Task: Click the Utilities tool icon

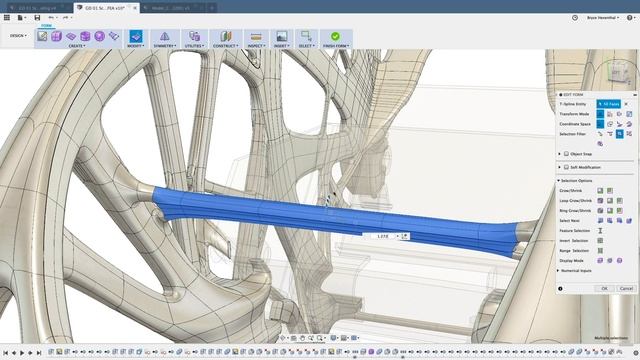Action: pyautogui.click(x=194, y=36)
